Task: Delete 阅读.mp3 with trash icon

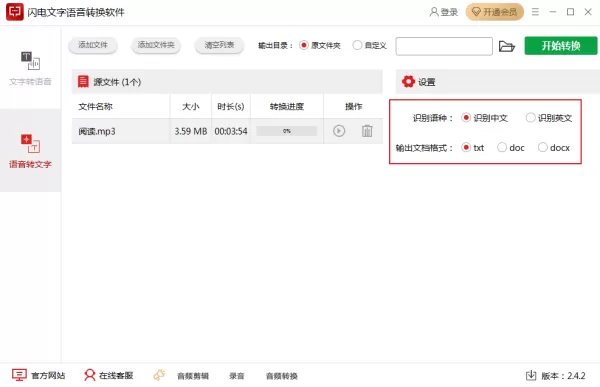Action: (x=367, y=131)
